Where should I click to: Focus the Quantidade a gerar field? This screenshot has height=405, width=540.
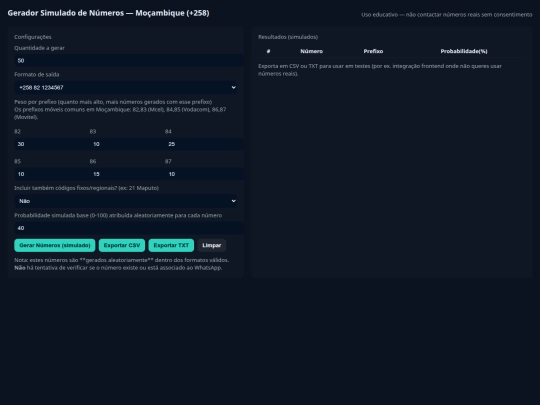pos(129,61)
